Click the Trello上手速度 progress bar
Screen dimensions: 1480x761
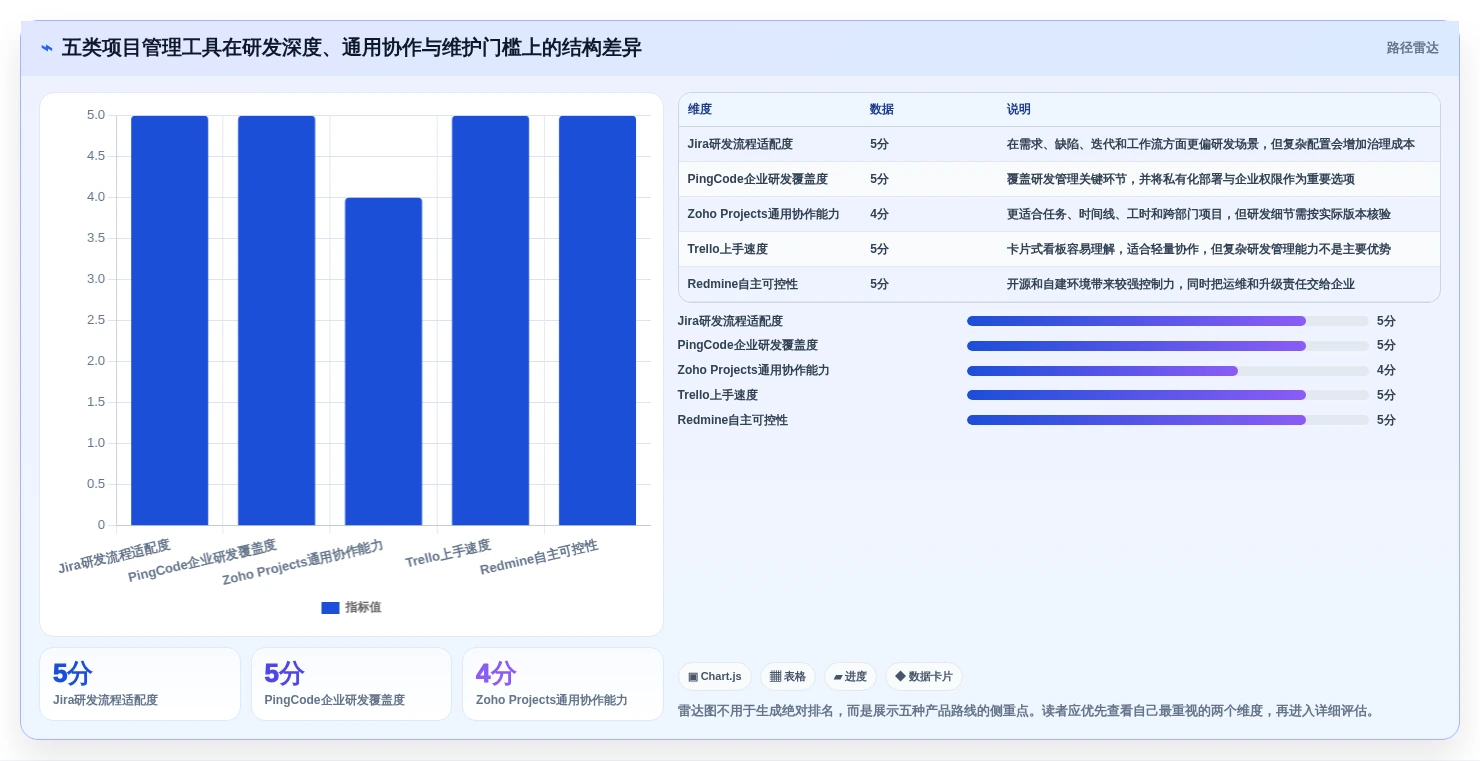[1167, 395]
